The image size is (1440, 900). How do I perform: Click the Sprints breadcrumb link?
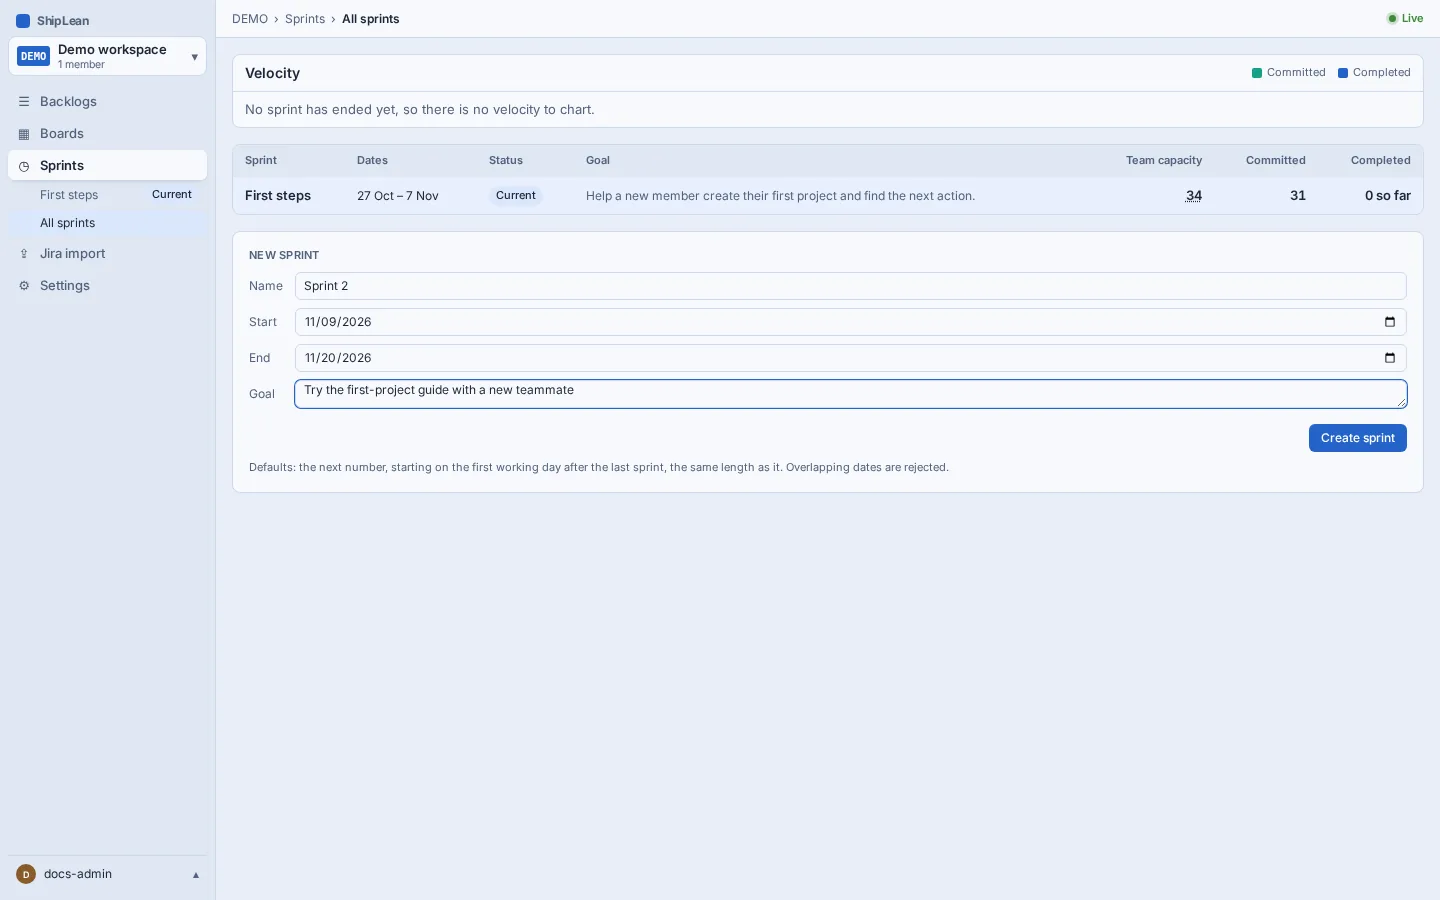pyautogui.click(x=305, y=19)
